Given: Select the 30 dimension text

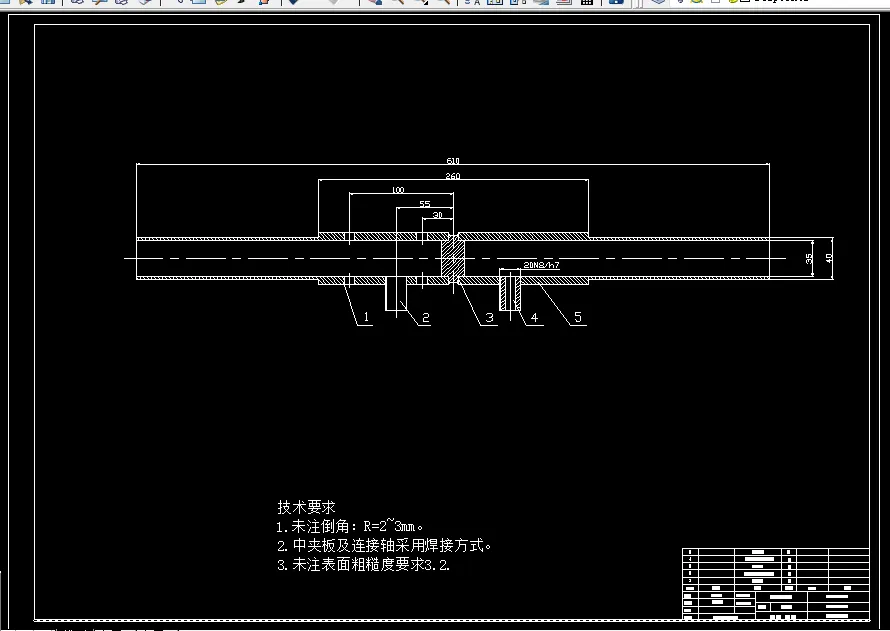Looking at the screenshot, I should pyautogui.click(x=438, y=215).
